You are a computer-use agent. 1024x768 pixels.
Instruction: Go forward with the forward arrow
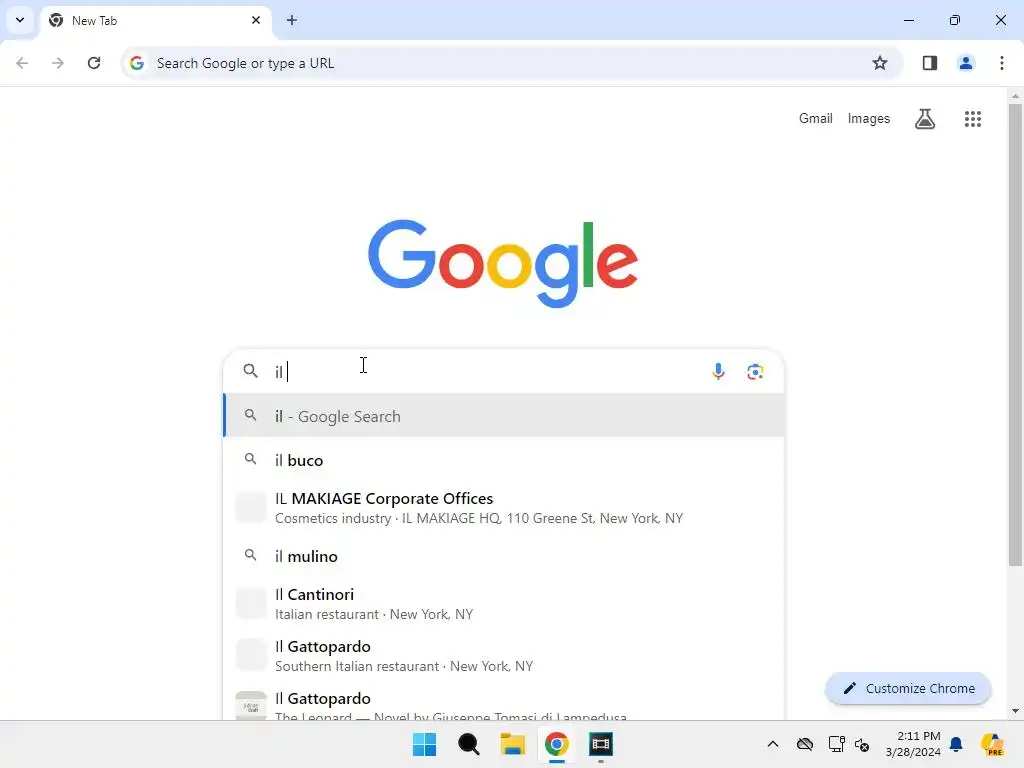(x=57, y=63)
